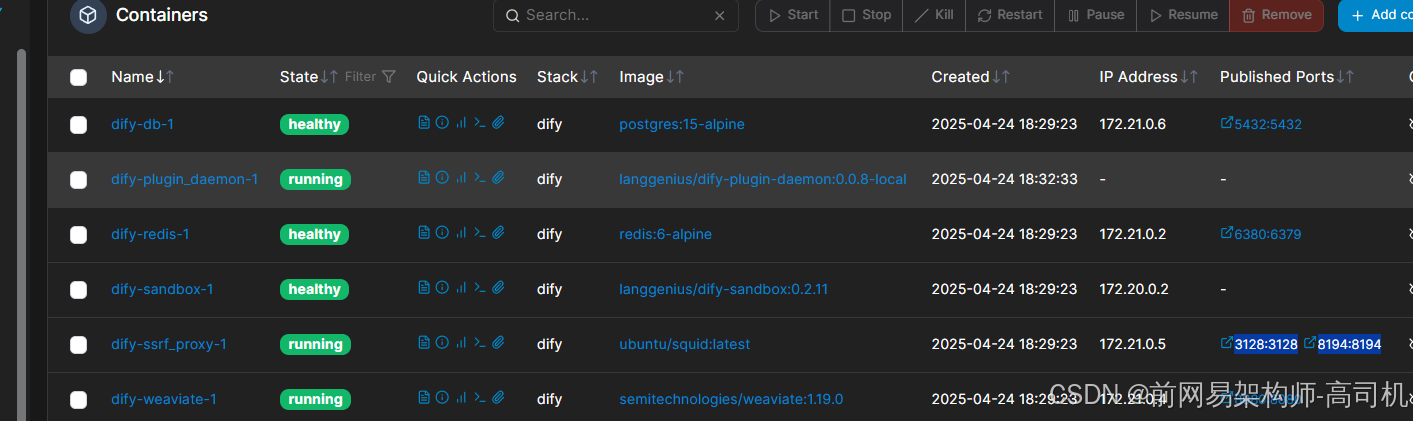Image resolution: width=1413 pixels, height=421 pixels.
Task: Check the dify-weaviate-1 row checkbox
Action: coord(79,400)
